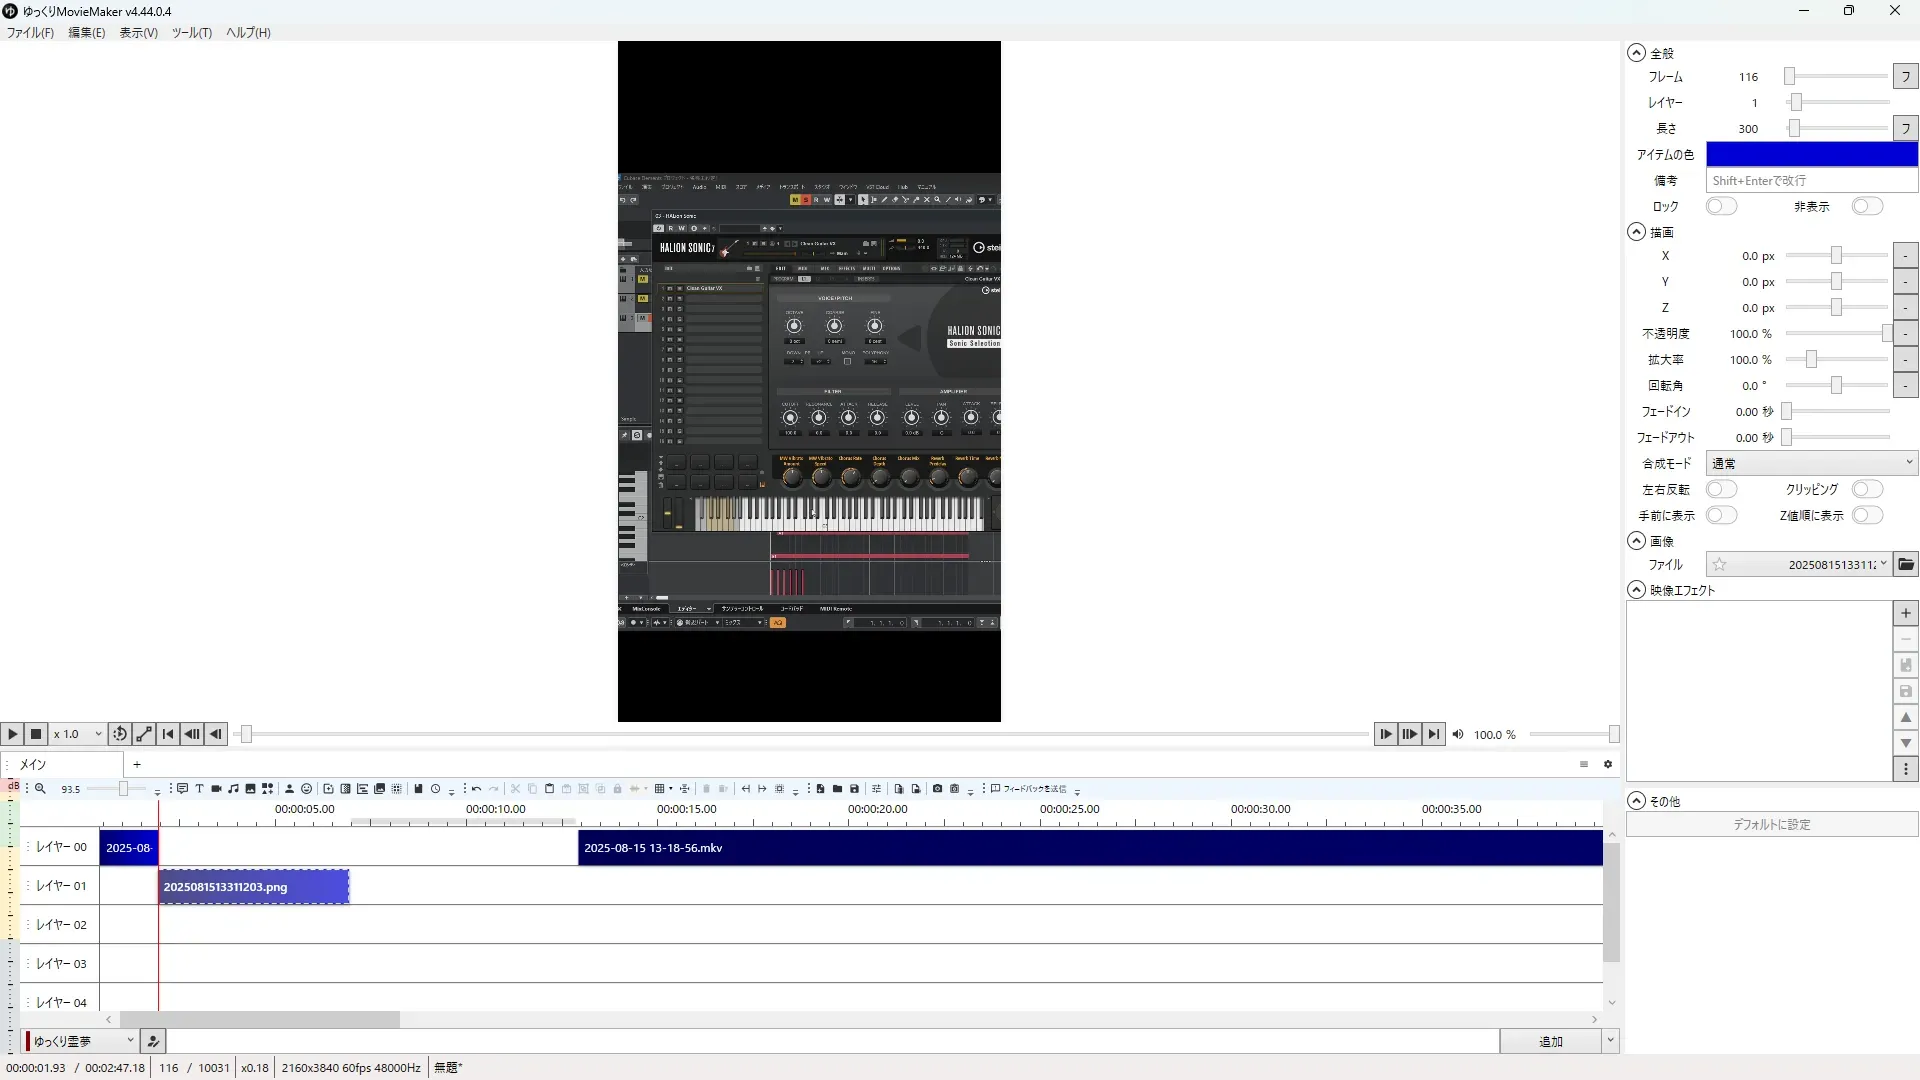The height and width of the screenshot is (1080, 1920).
Task: Click the volume speaker icon
Action: click(x=1458, y=735)
